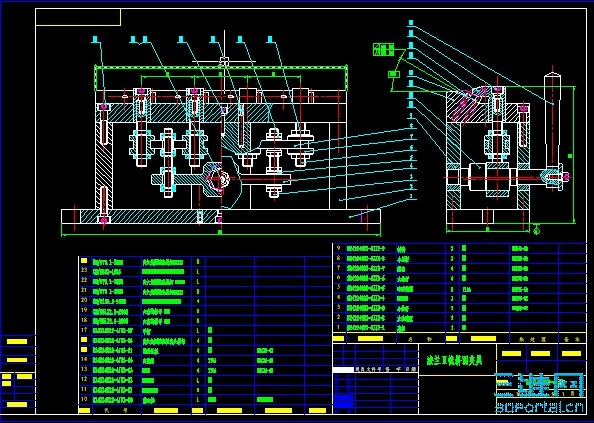Select item number 18 in the parts list
594x423 pixels.
click(84, 320)
